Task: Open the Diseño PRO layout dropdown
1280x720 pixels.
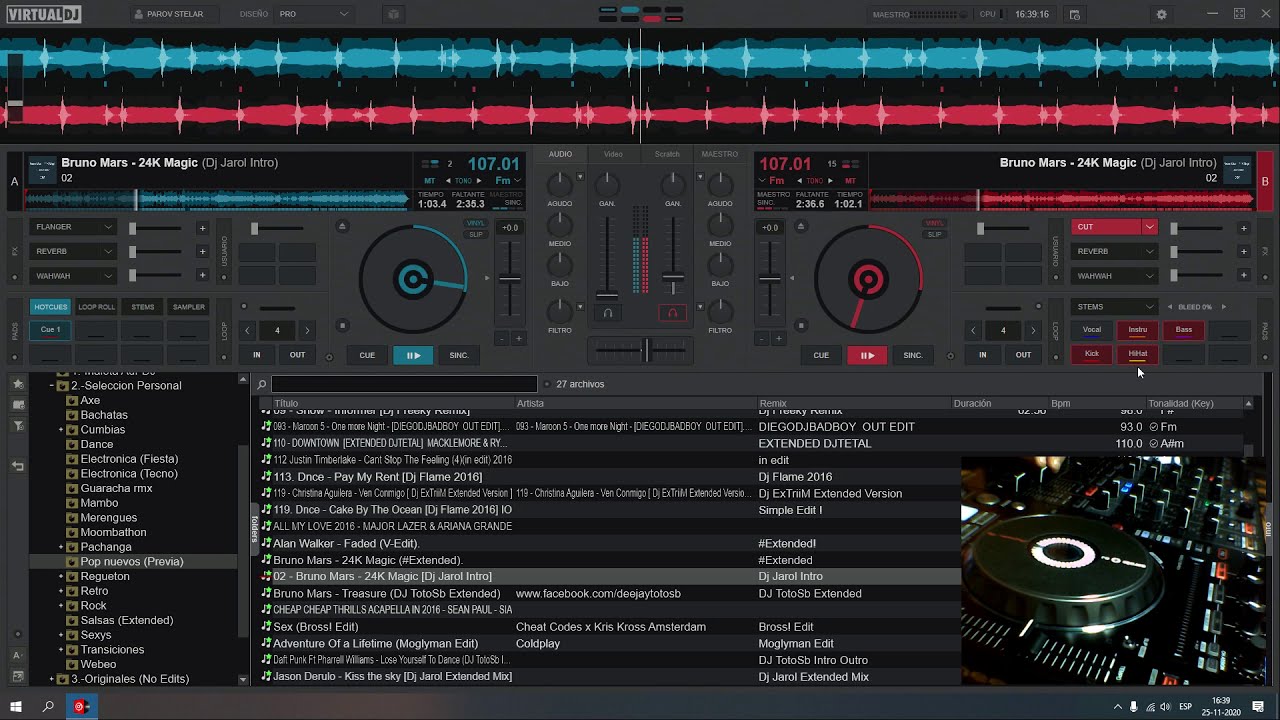Action: point(314,14)
